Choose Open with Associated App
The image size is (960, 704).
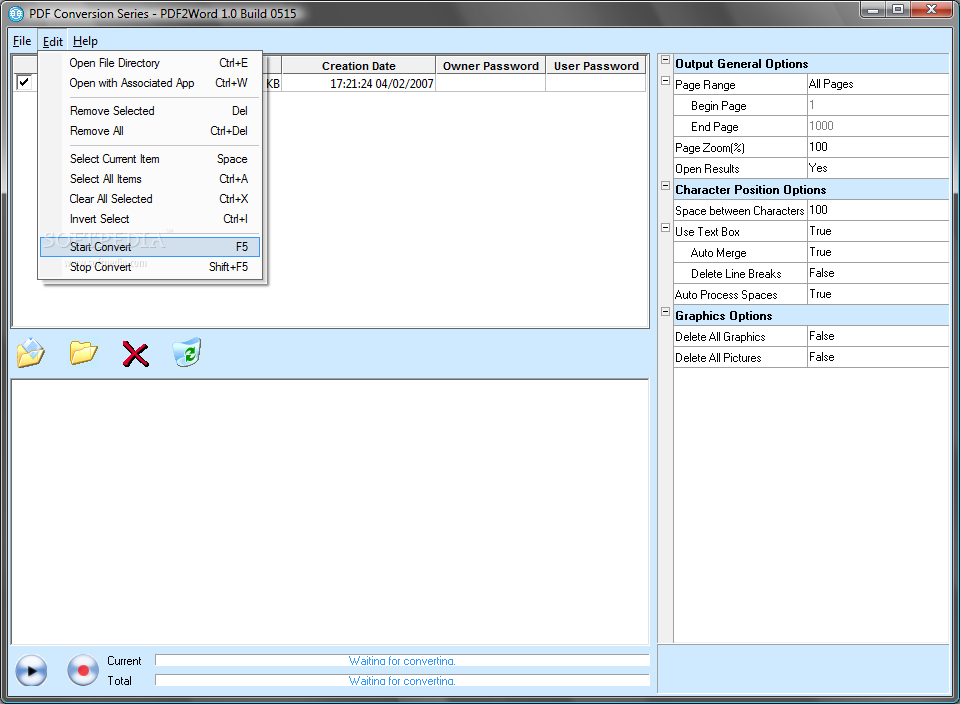[x=150, y=83]
